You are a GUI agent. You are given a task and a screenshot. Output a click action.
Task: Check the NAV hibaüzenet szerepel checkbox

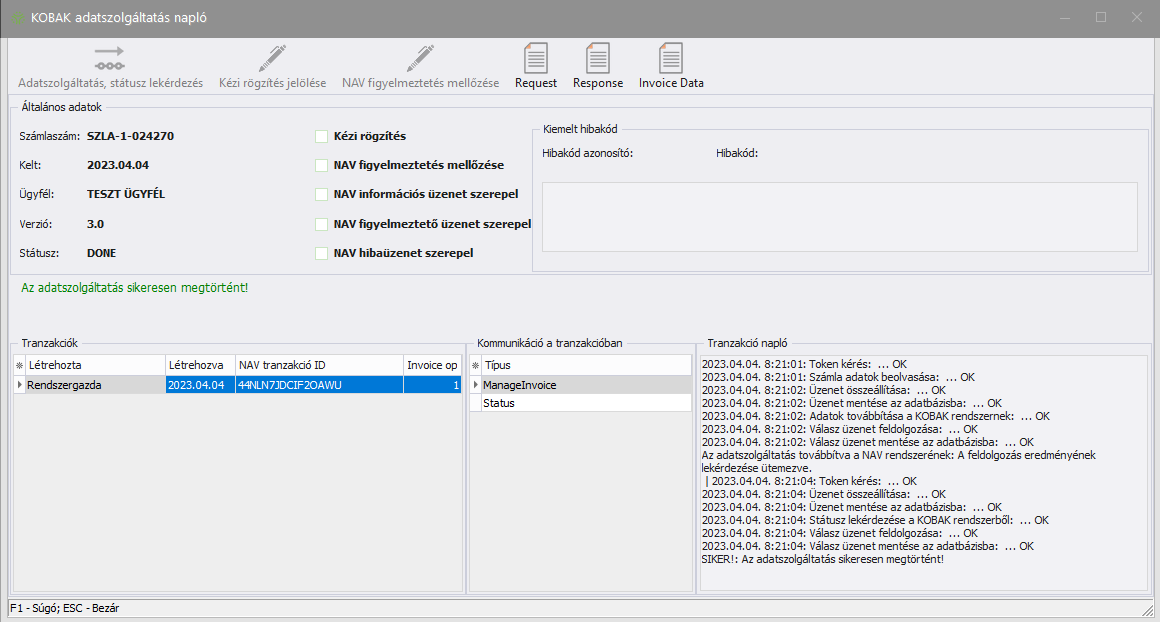pyautogui.click(x=321, y=253)
